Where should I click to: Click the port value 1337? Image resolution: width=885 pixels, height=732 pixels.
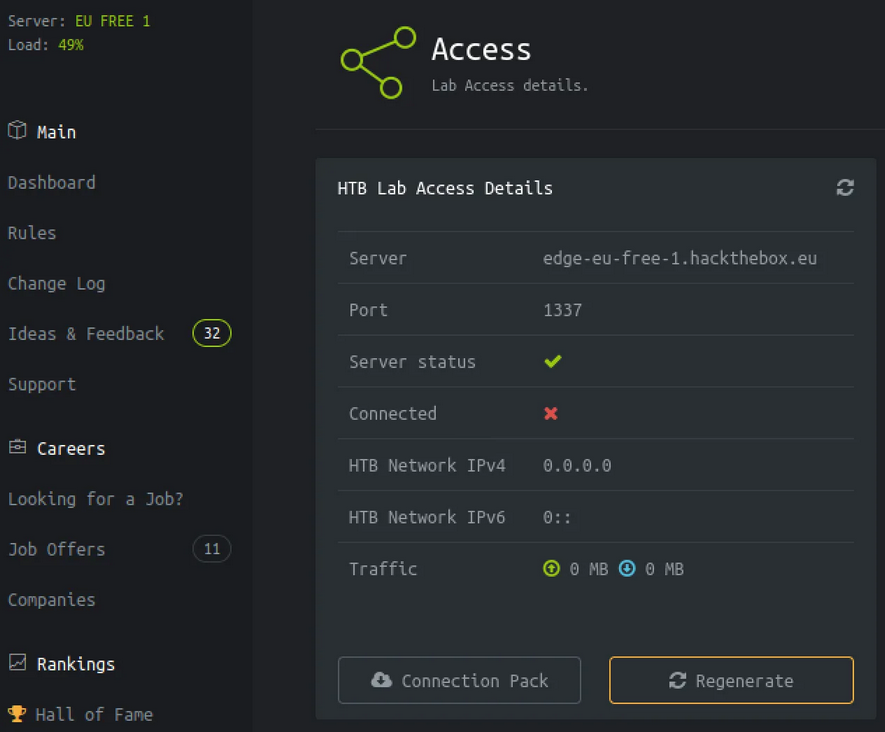(562, 310)
